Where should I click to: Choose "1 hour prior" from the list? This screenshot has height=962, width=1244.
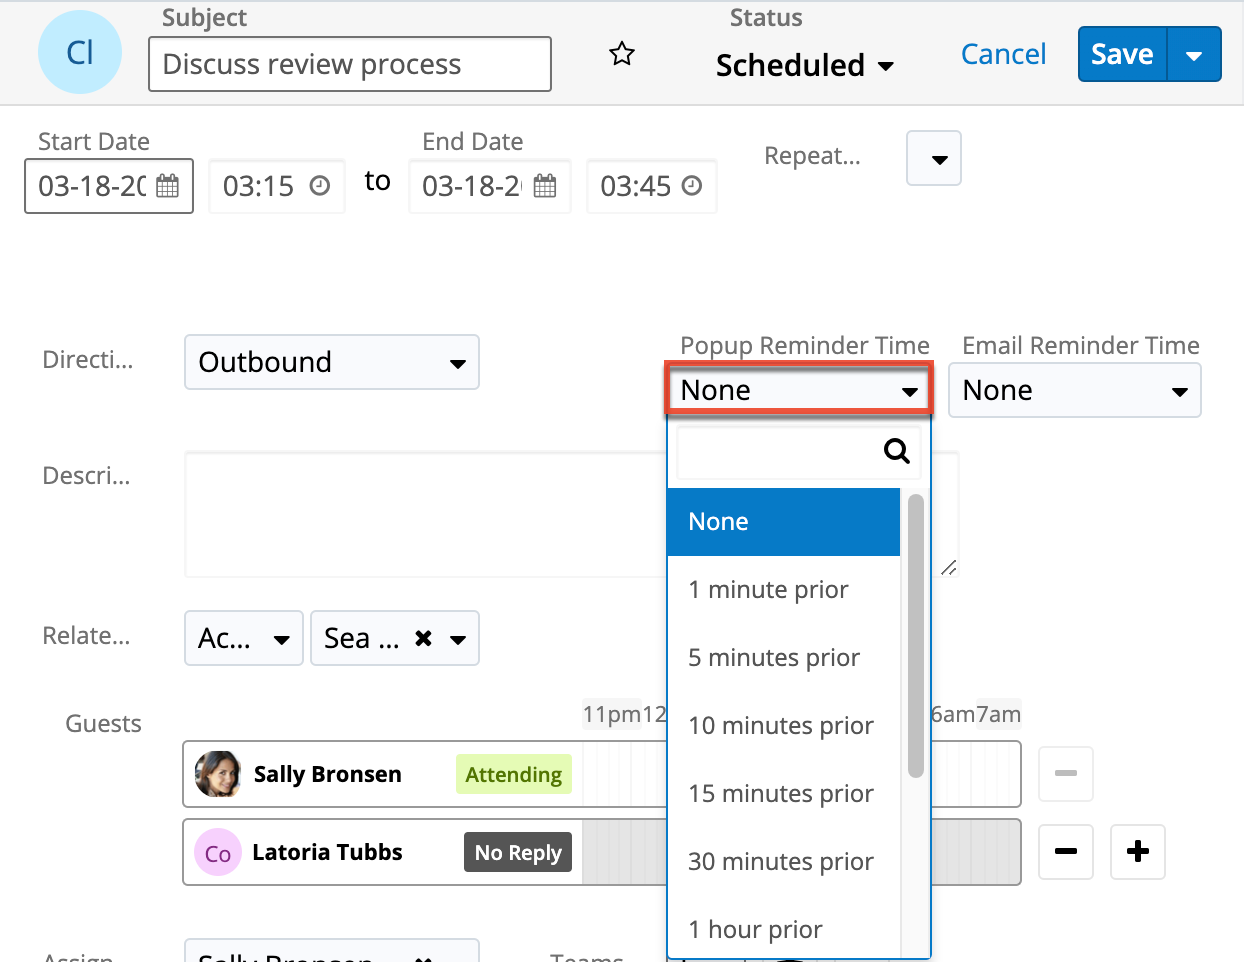(x=755, y=930)
